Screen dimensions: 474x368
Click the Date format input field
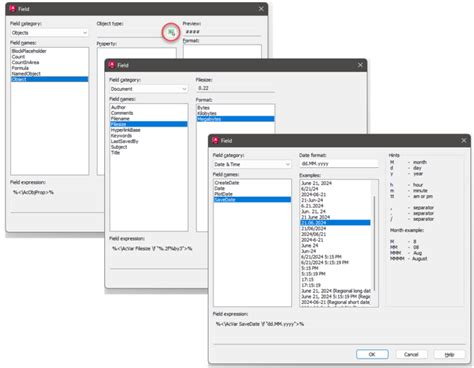point(339,164)
